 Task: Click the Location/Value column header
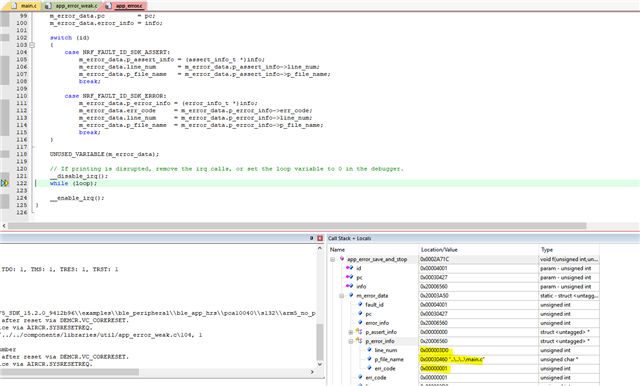point(478,249)
